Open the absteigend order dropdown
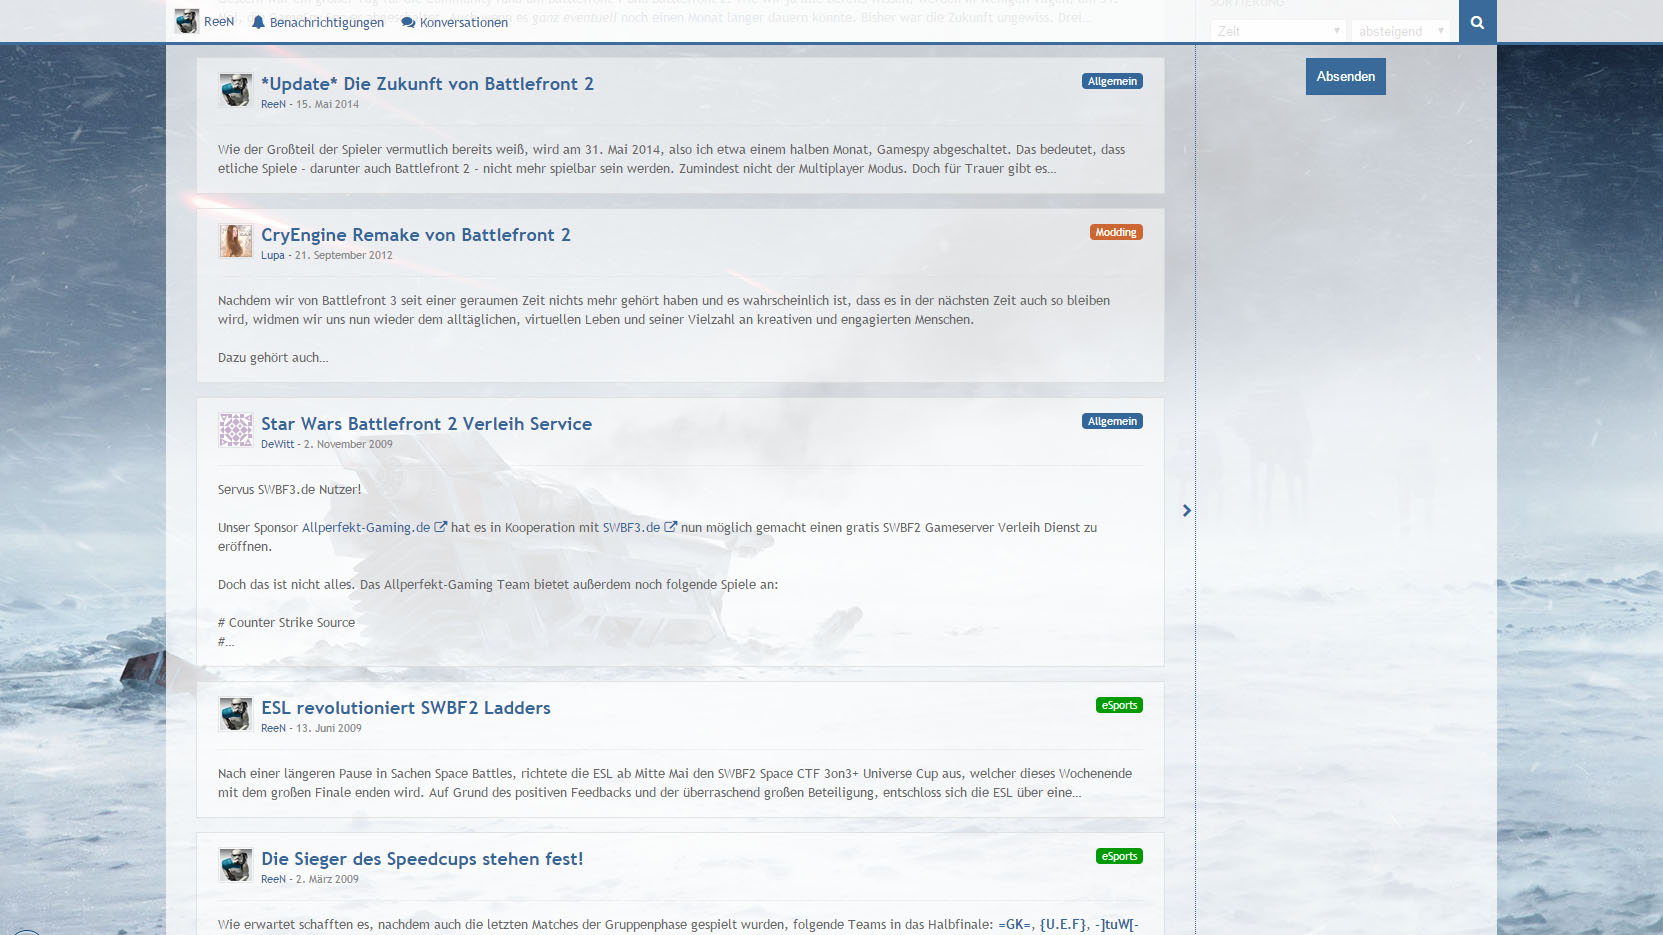 click(1400, 31)
